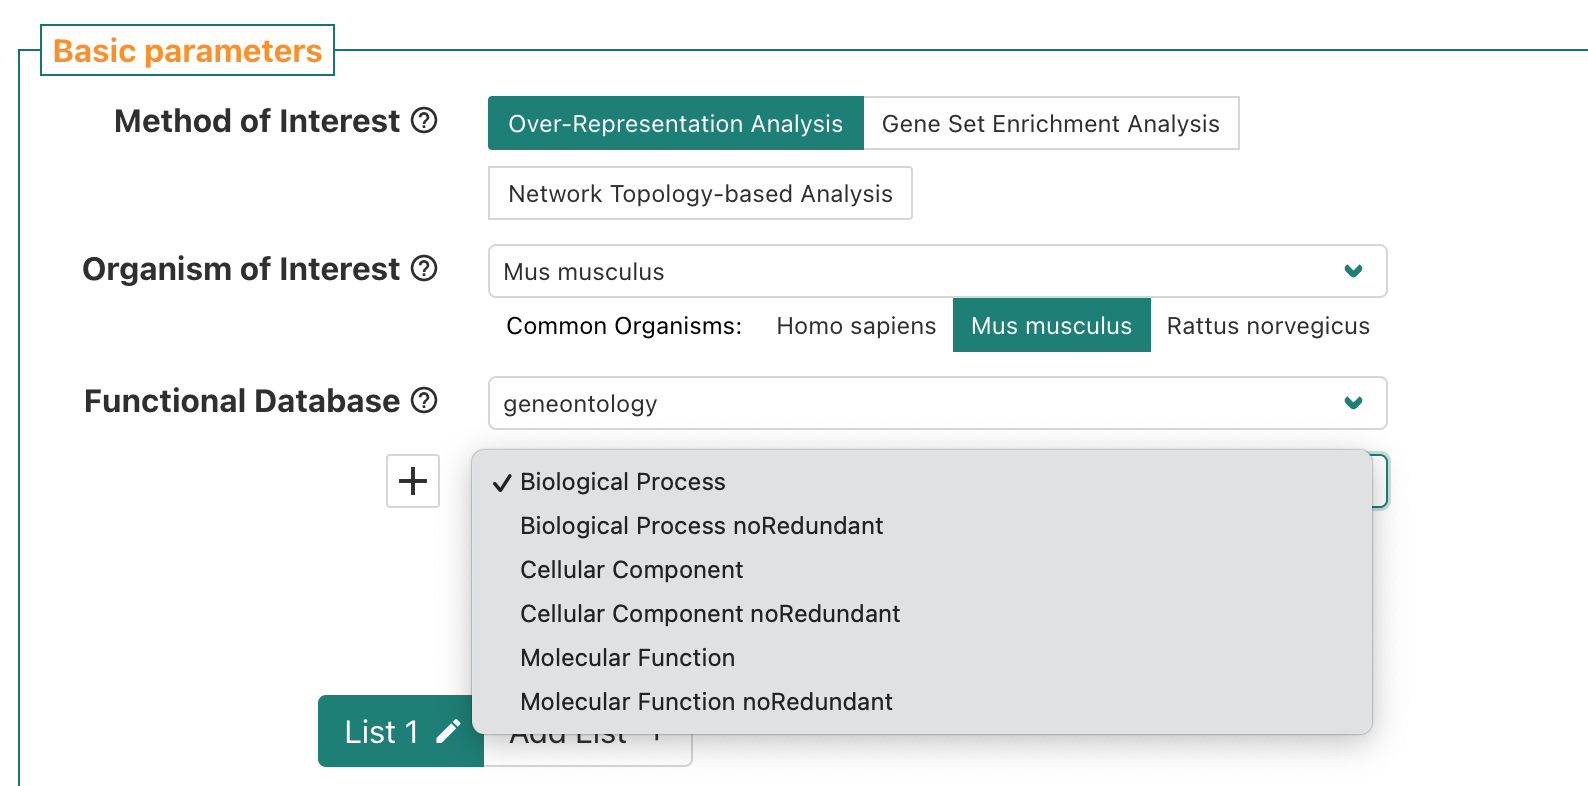Select the checked Biological Process option
This screenshot has height=786, width=1588.
click(622, 482)
